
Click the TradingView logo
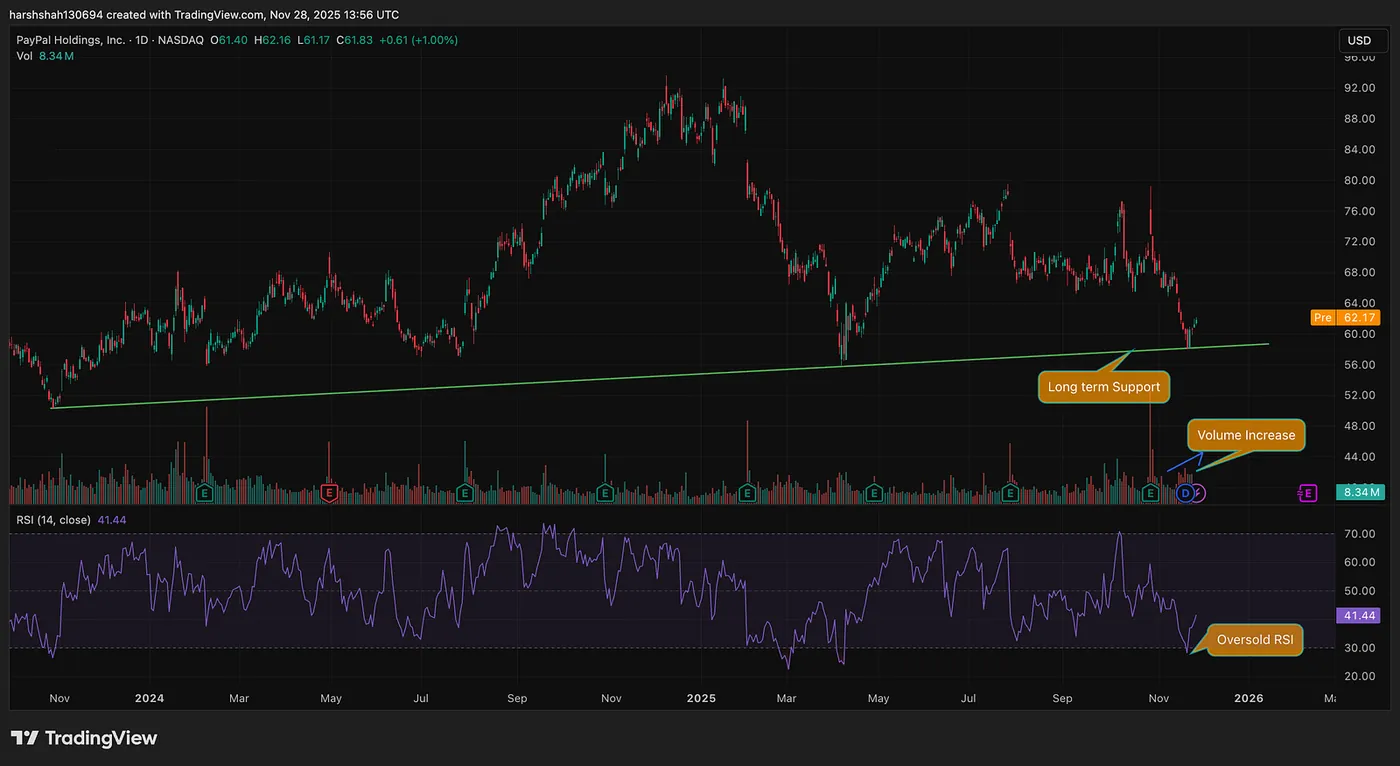tap(84, 738)
